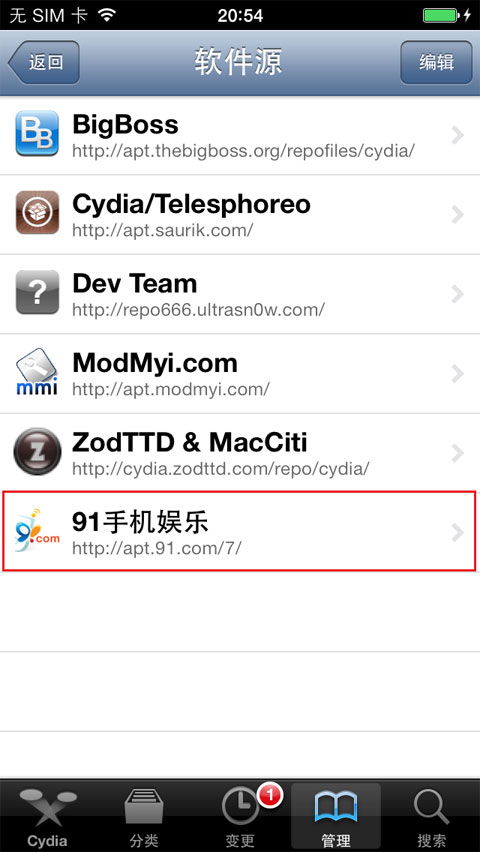Tap the Wi-Fi status icon
480x852 pixels.
coord(107,15)
